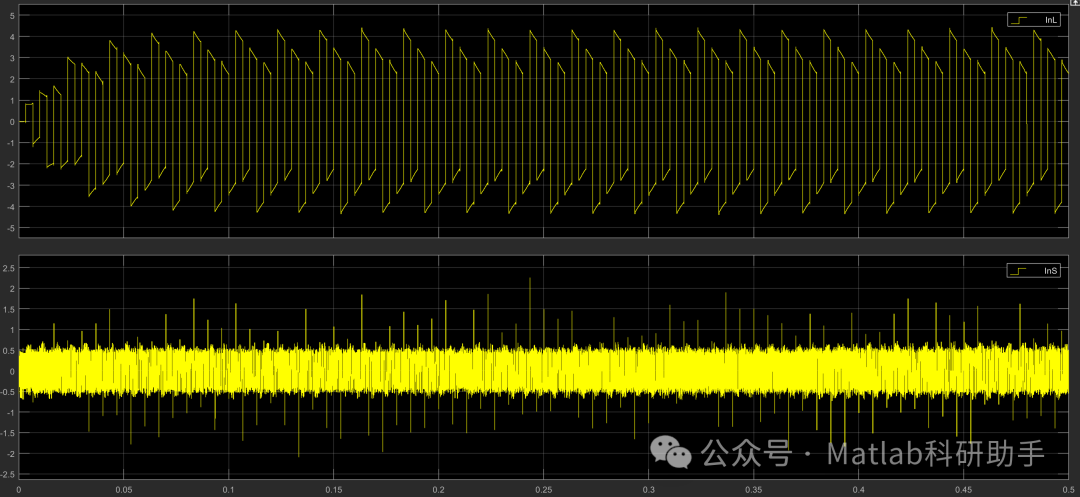Click the 5 label on InL y-axis
The height and width of the screenshot is (497, 1080).
12,16
